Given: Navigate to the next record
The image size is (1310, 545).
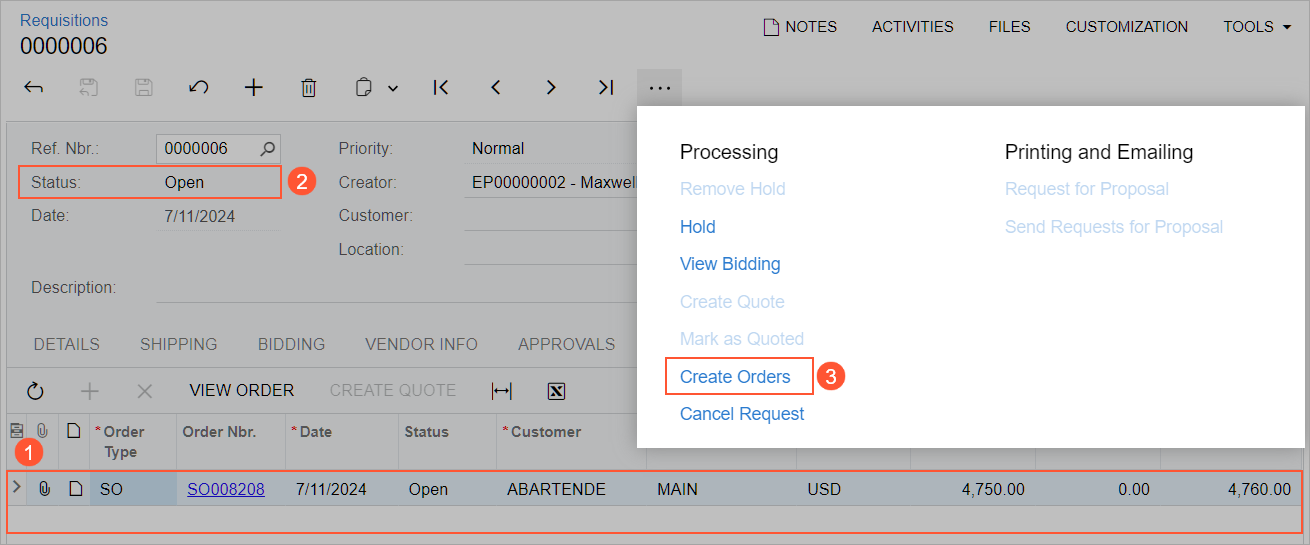Looking at the screenshot, I should pos(550,88).
